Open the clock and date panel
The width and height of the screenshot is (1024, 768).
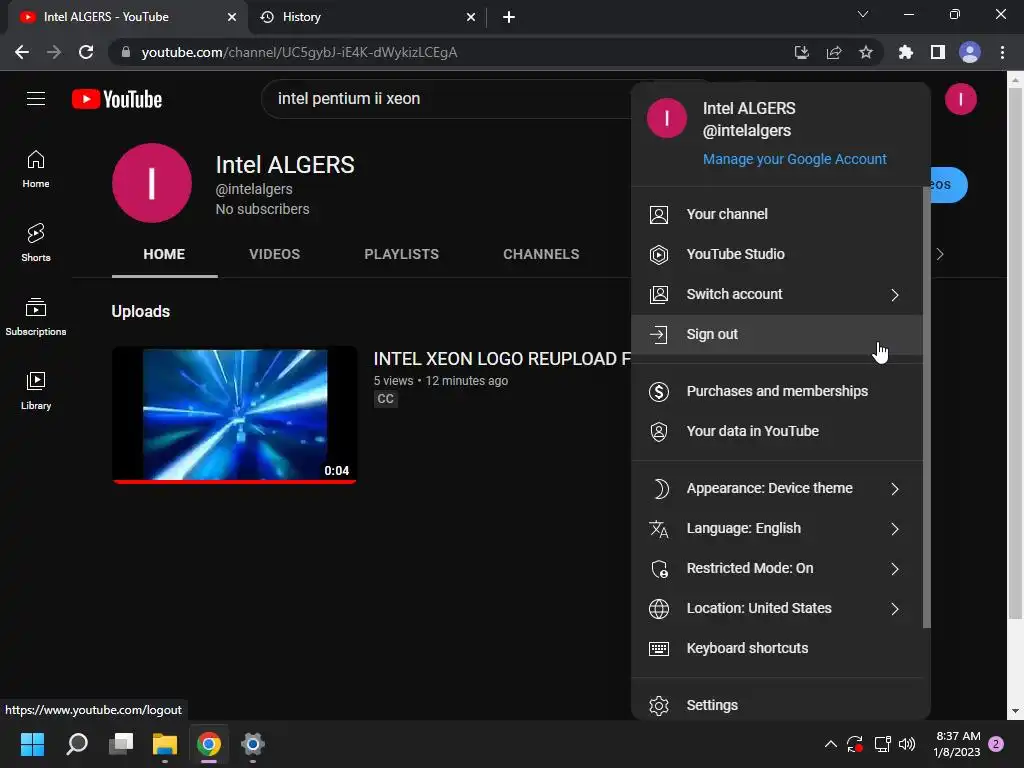pos(956,743)
